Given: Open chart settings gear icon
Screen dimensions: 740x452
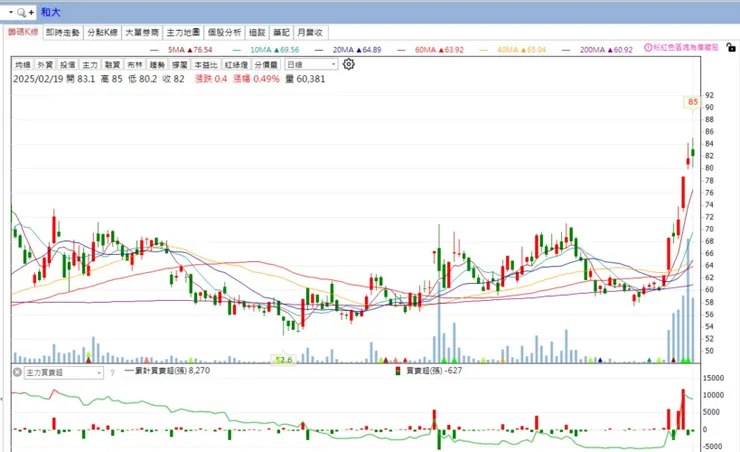Looking at the screenshot, I should tap(348, 64).
